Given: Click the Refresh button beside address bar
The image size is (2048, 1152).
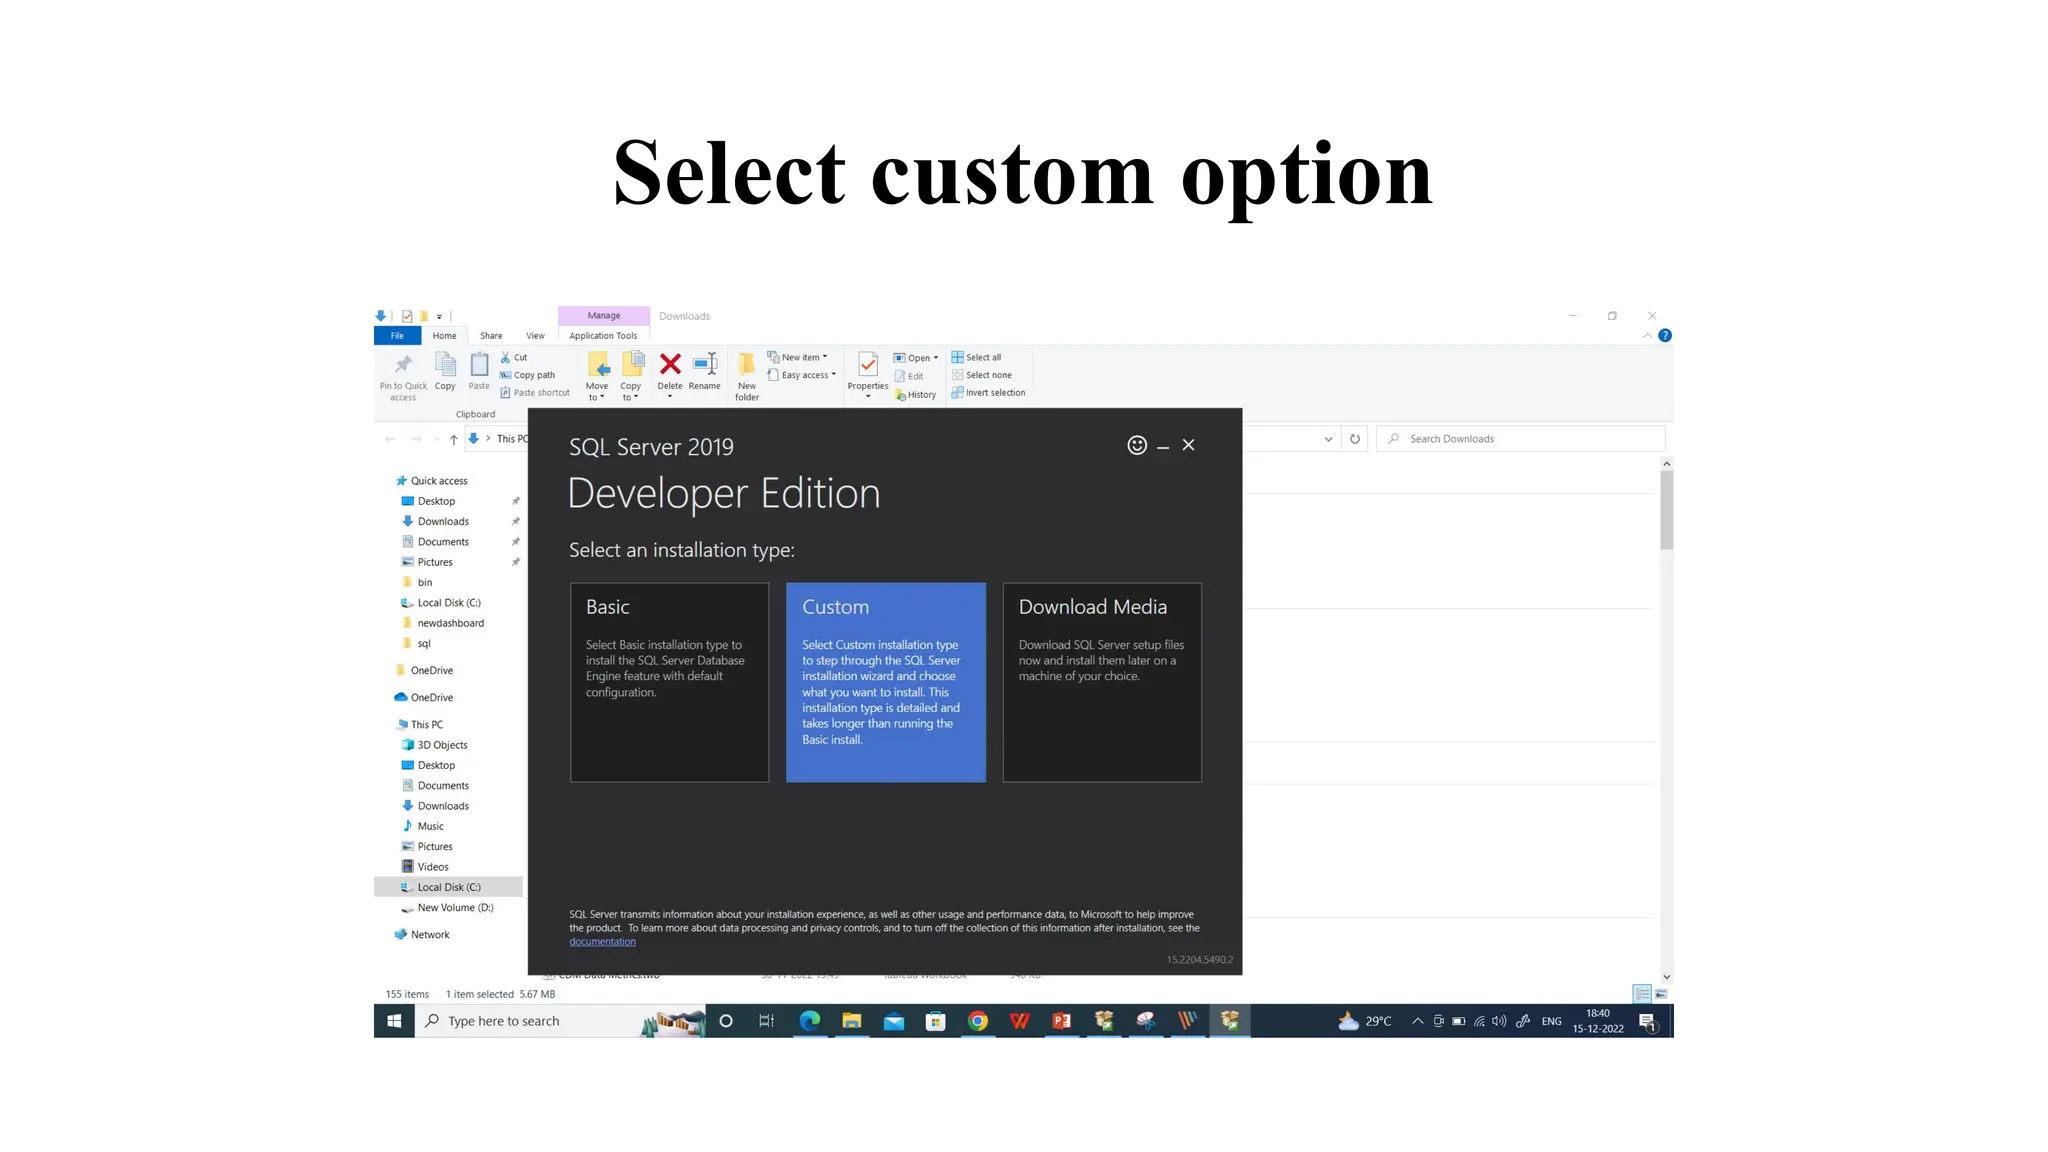Looking at the screenshot, I should click(1355, 439).
